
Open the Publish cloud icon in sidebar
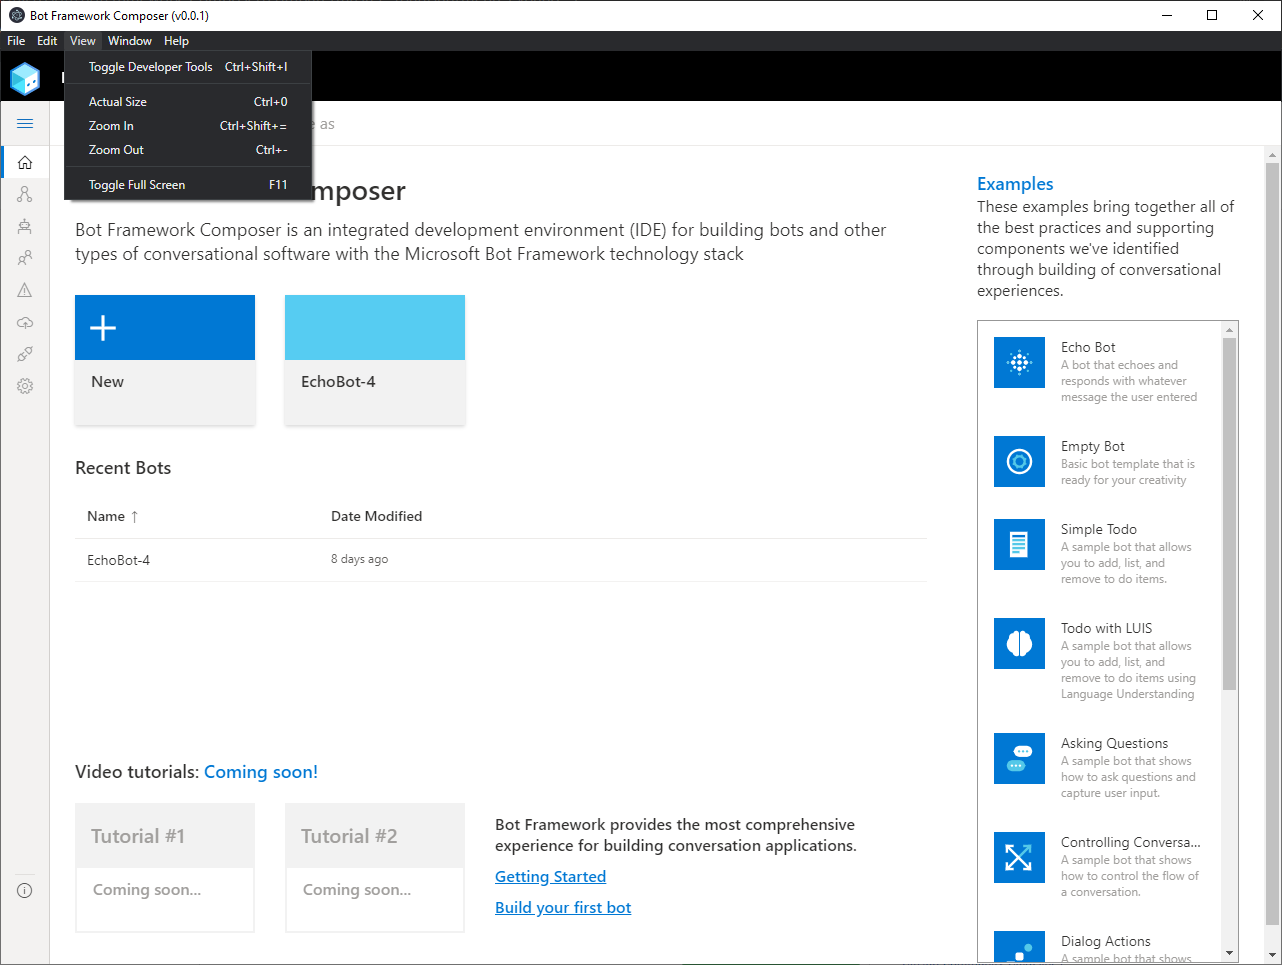25,322
